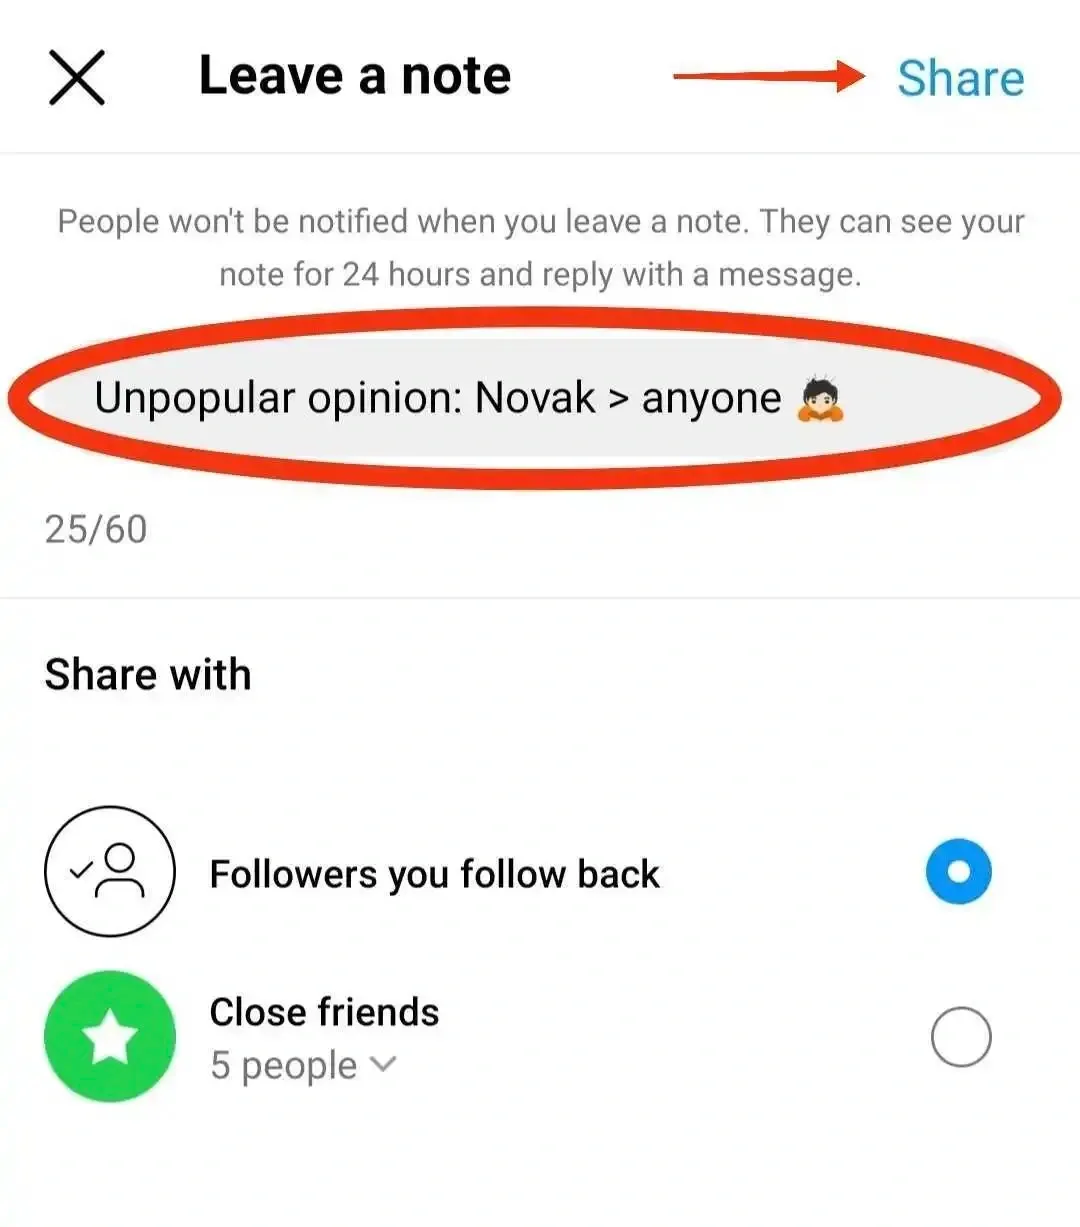Place cursor after anyone in the note
This screenshot has width=1080, height=1227.
click(x=784, y=399)
